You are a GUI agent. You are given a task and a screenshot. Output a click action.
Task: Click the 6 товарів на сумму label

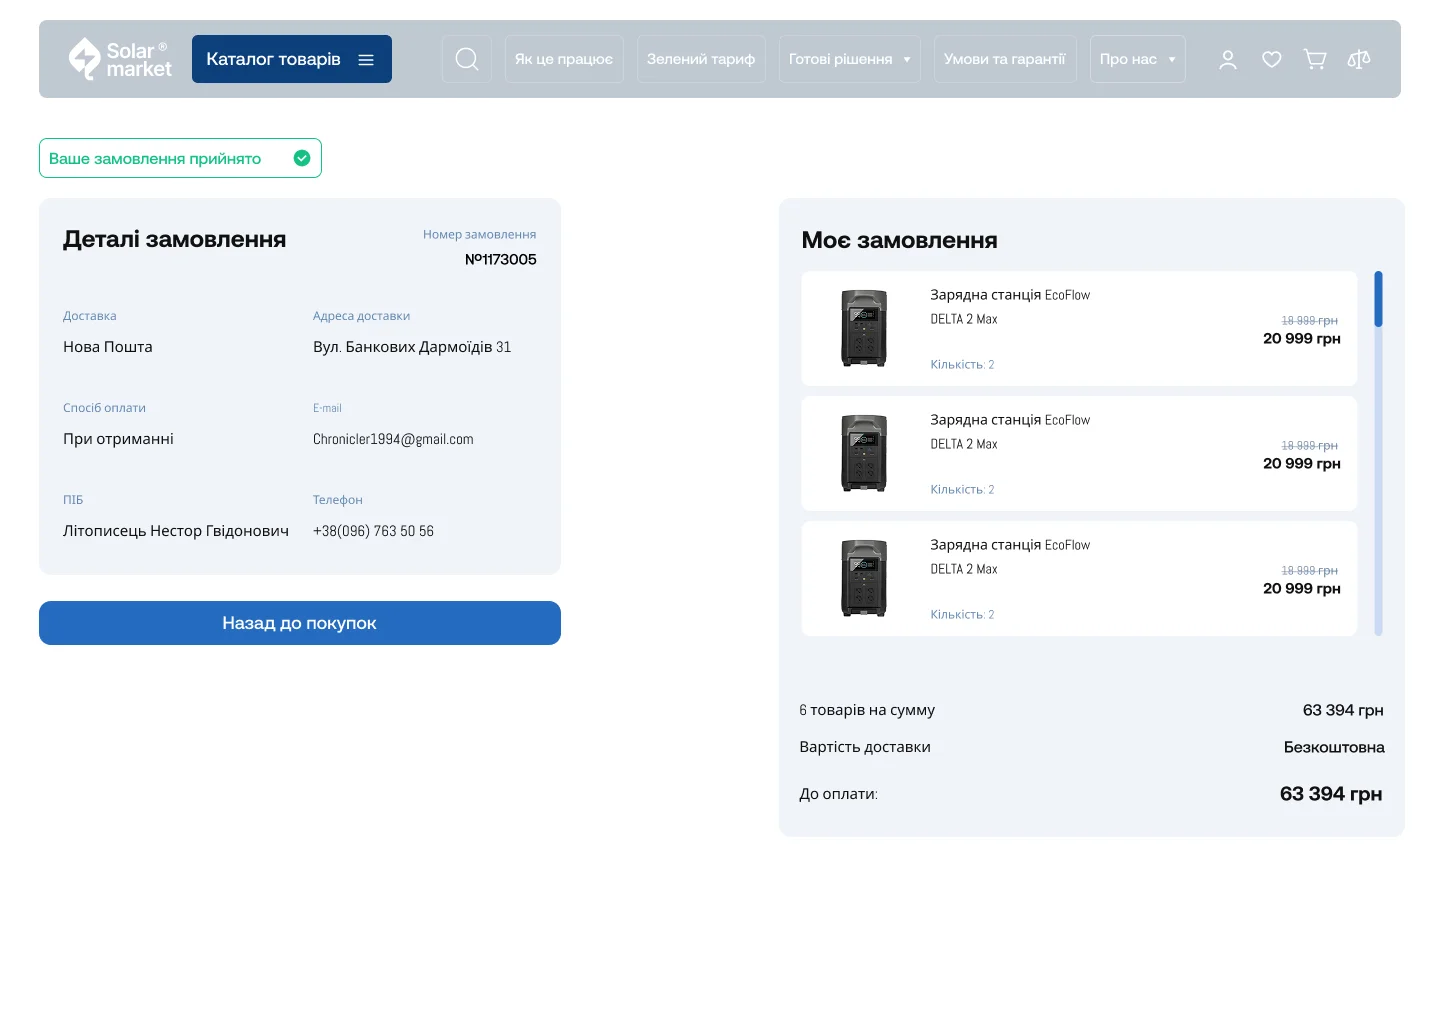(x=867, y=710)
